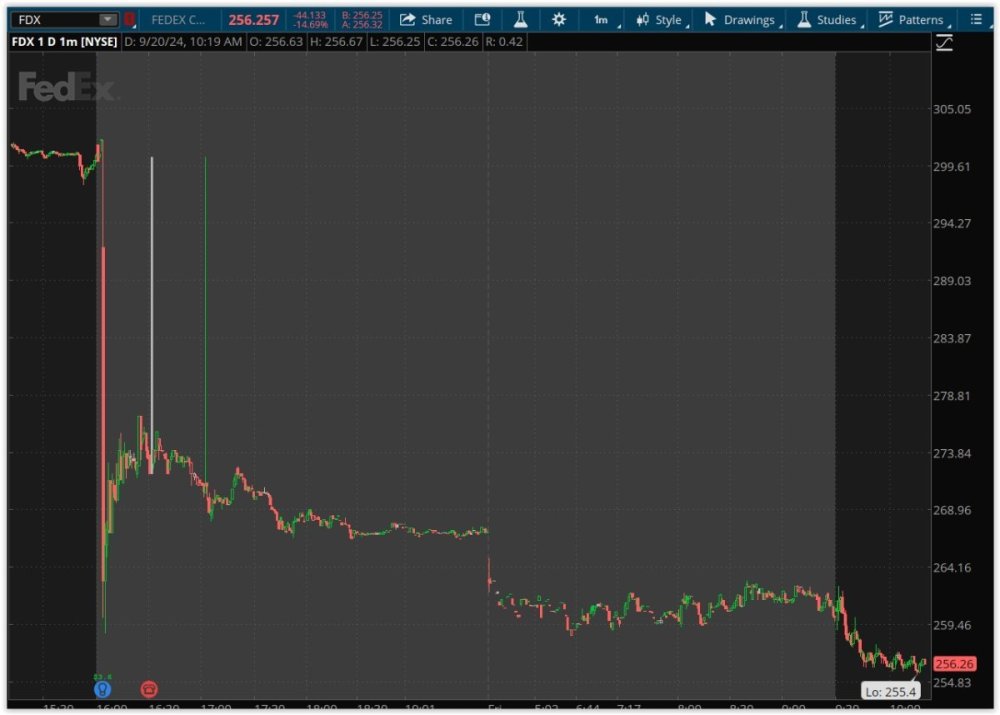Screen dimensions: 1000x715
Task: Open the FDX symbol dropdown arrow
Action: (x=107, y=19)
